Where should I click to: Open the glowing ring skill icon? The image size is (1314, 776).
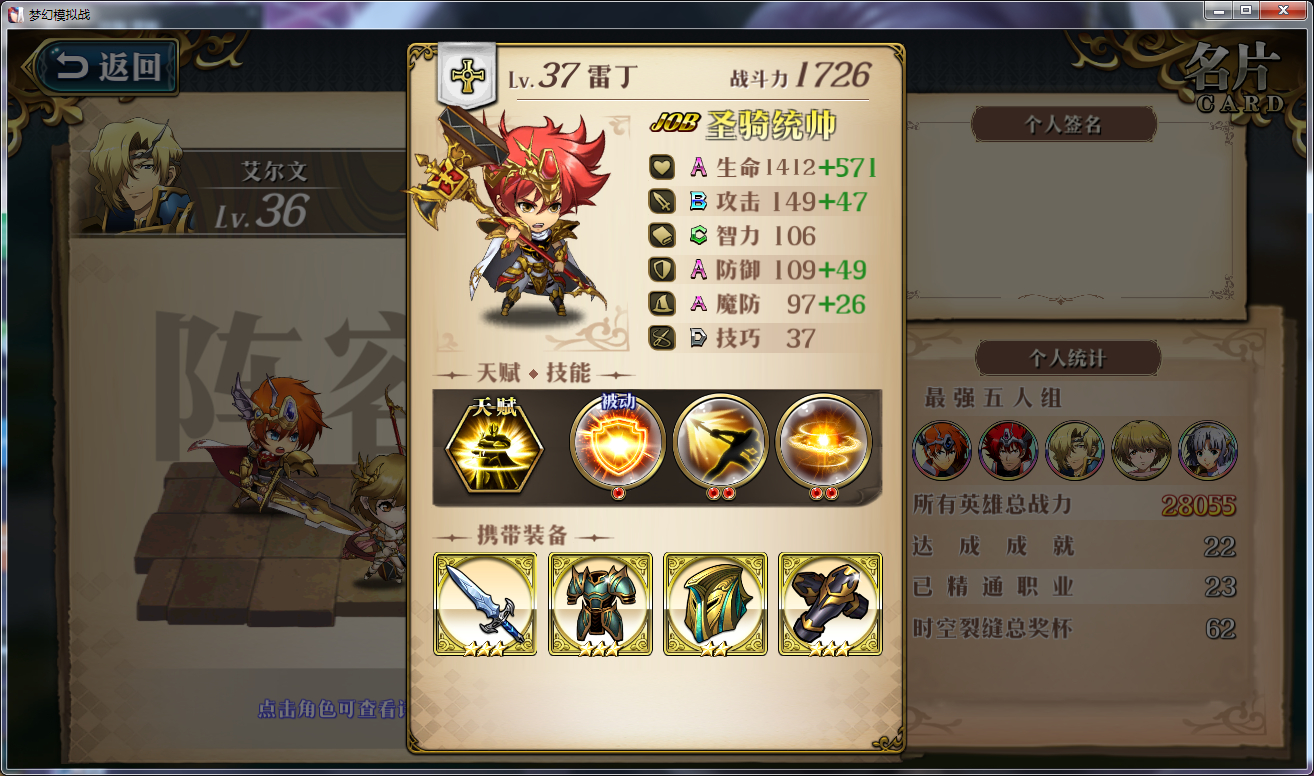pos(823,442)
